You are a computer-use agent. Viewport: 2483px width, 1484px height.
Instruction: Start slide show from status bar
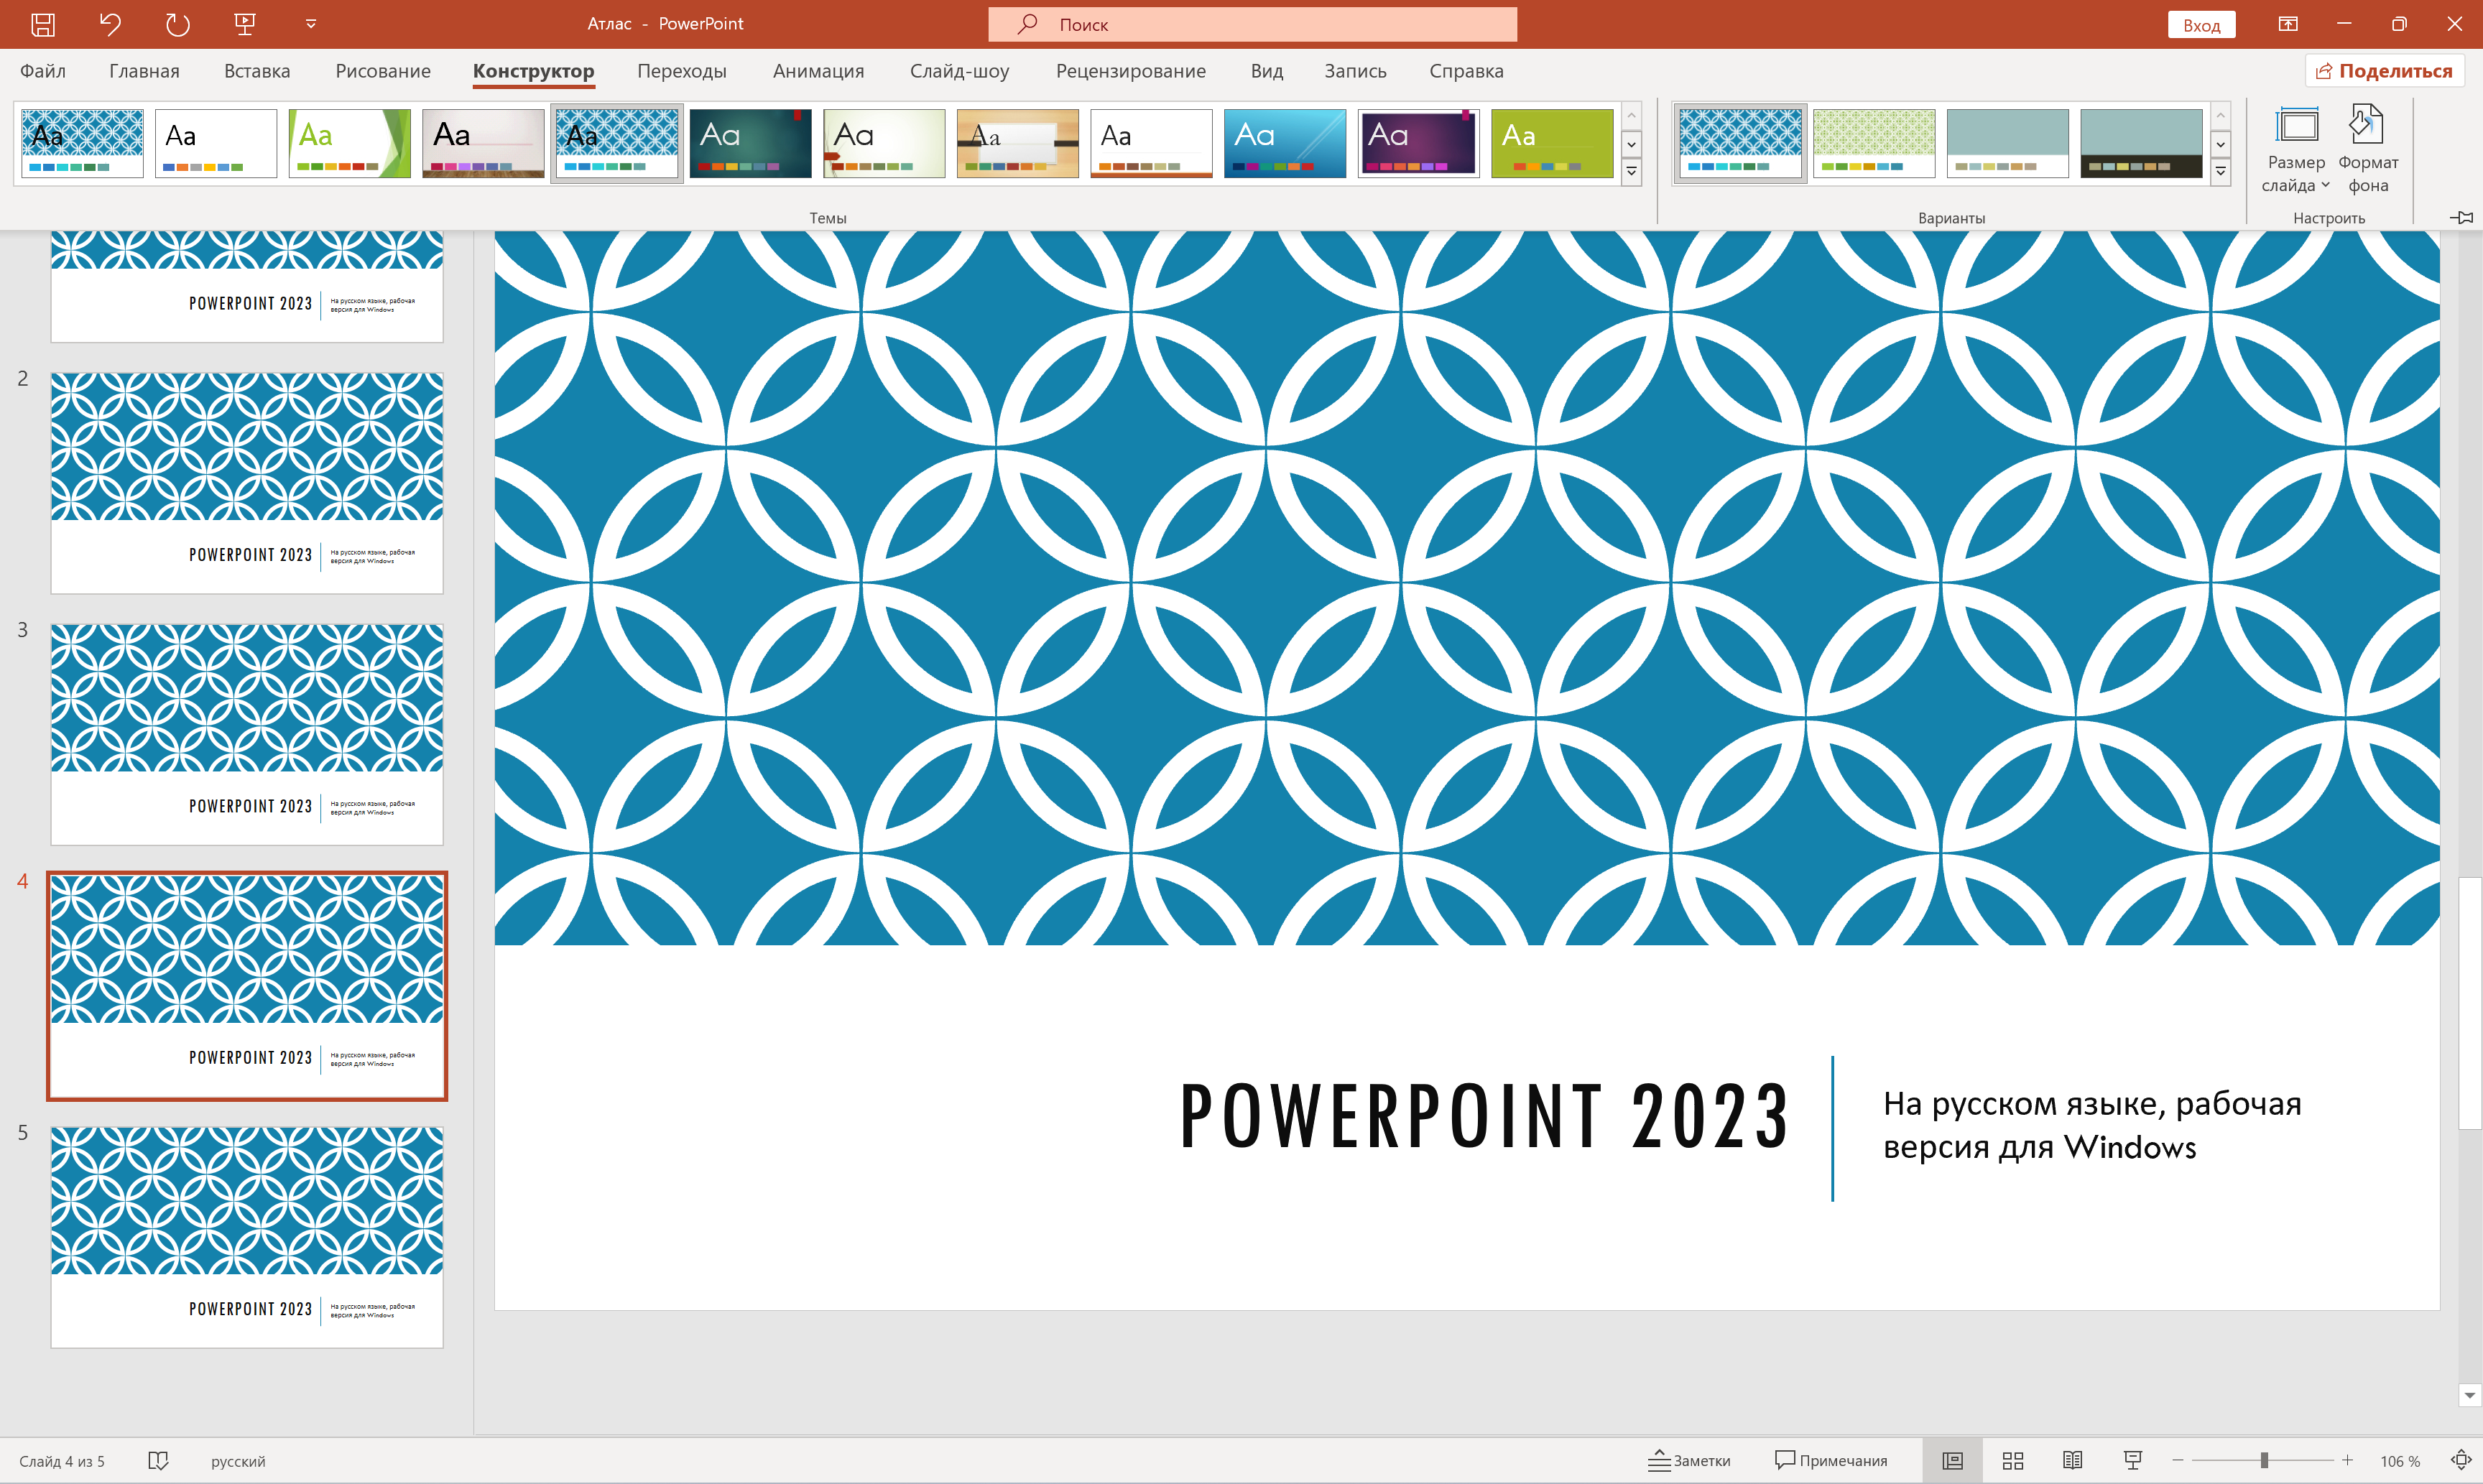2131,1460
